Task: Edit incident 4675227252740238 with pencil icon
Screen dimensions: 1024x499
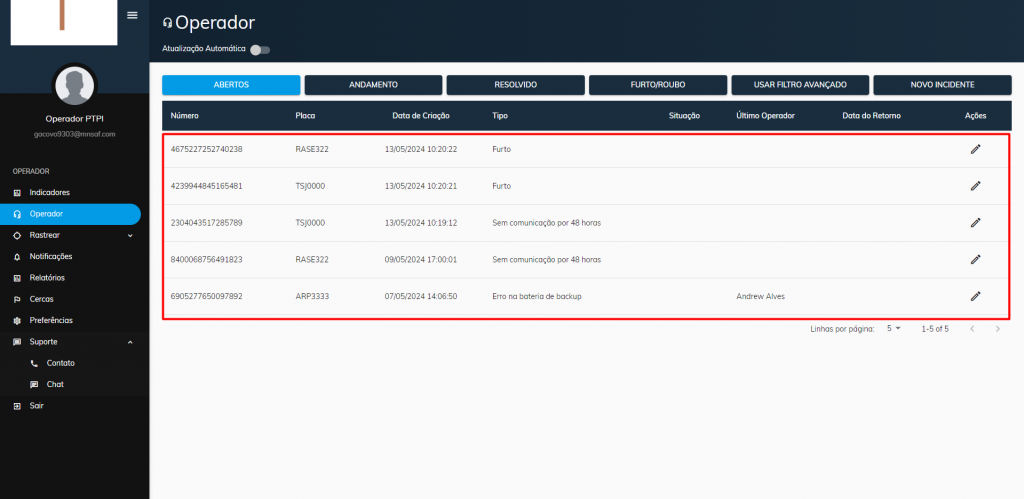Action: [x=975, y=149]
